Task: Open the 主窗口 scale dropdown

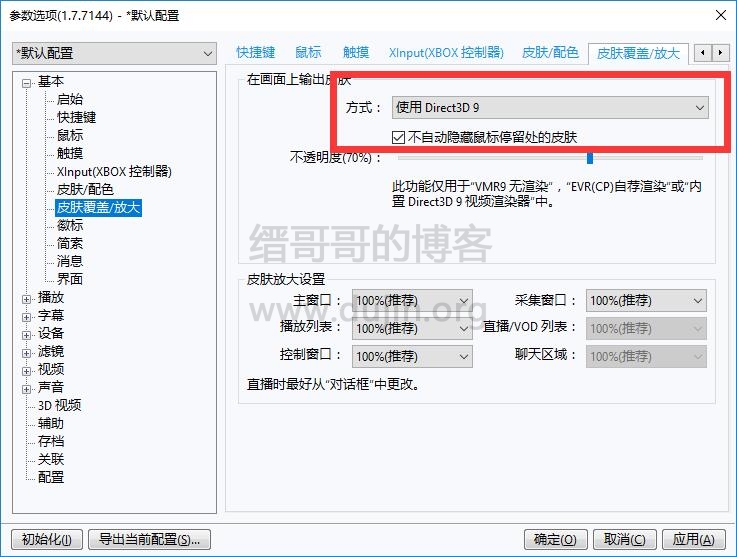Action: coord(412,301)
